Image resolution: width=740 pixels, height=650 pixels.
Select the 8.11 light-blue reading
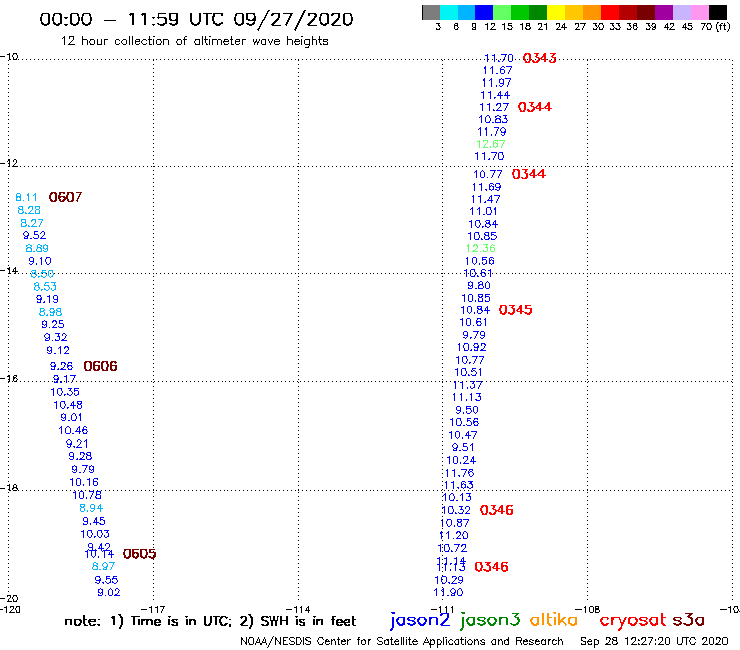(26, 197)
